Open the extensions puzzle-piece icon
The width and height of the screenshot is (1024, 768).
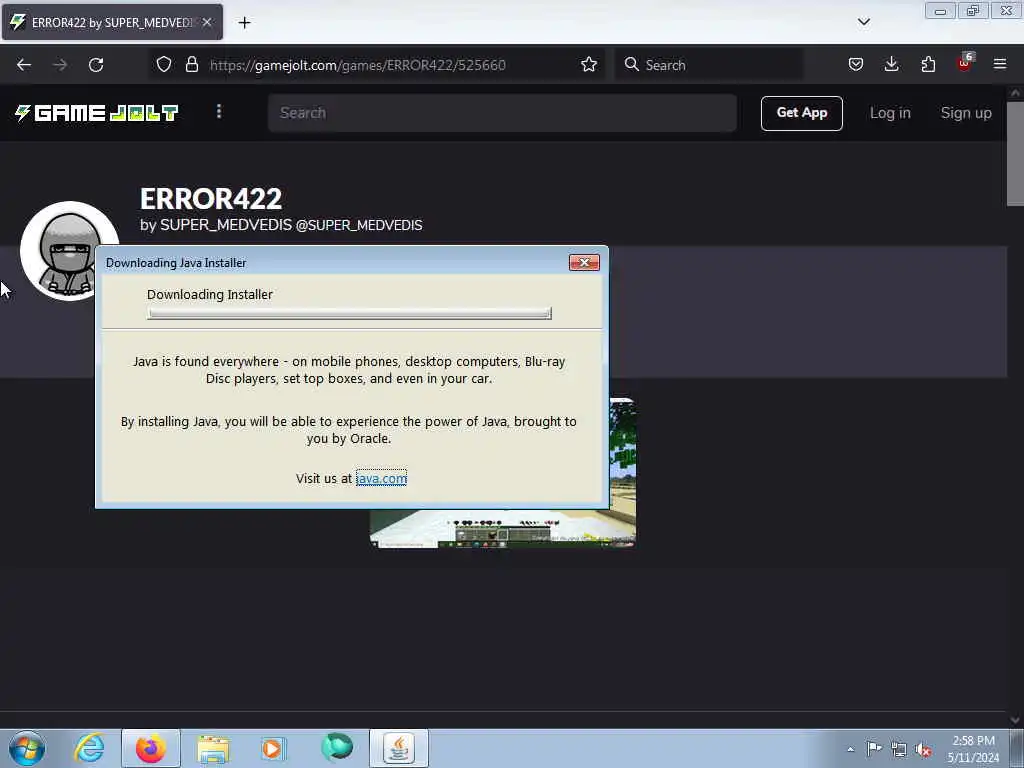[x=928, y=65]
